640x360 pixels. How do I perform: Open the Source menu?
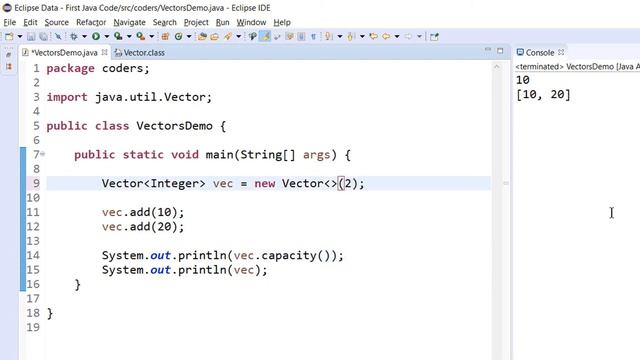pos(56,22)
